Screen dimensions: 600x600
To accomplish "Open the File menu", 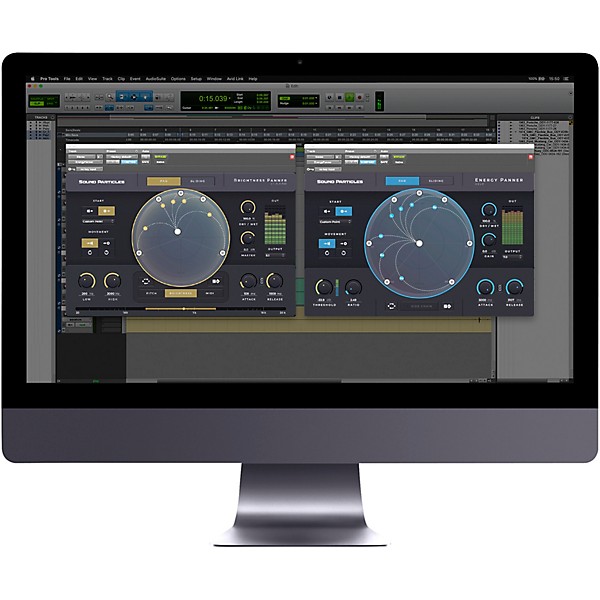I will (x=67, y=79).
